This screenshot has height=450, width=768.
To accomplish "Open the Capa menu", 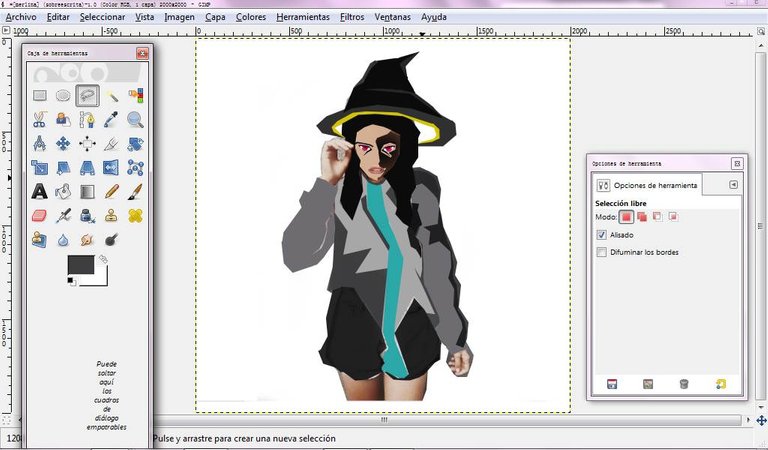I will coord(215,17).
